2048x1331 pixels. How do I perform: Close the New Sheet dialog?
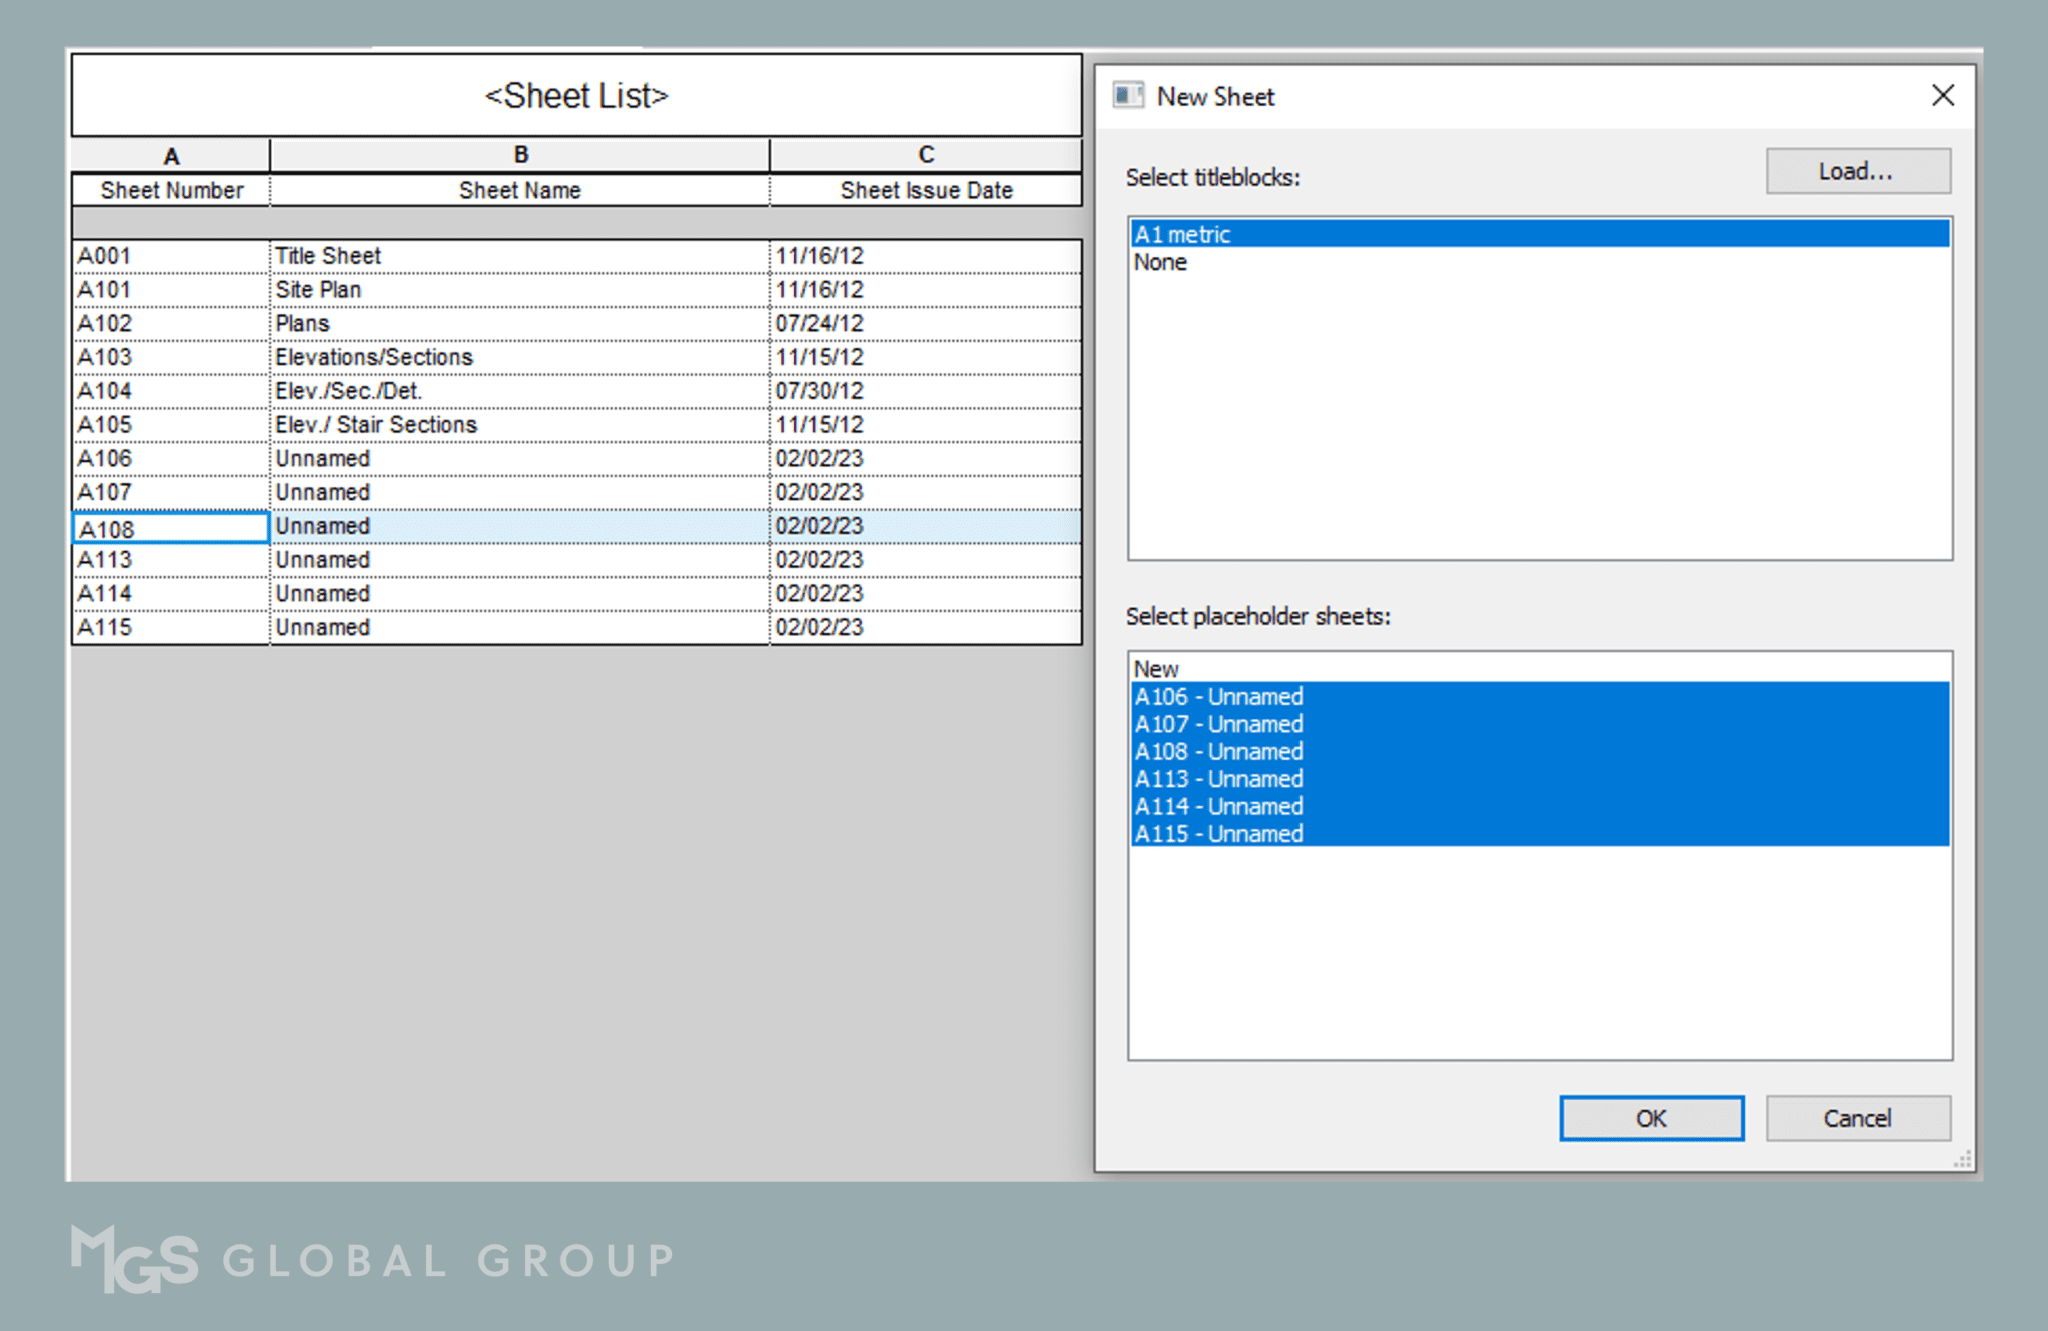tap(1943, 95)
